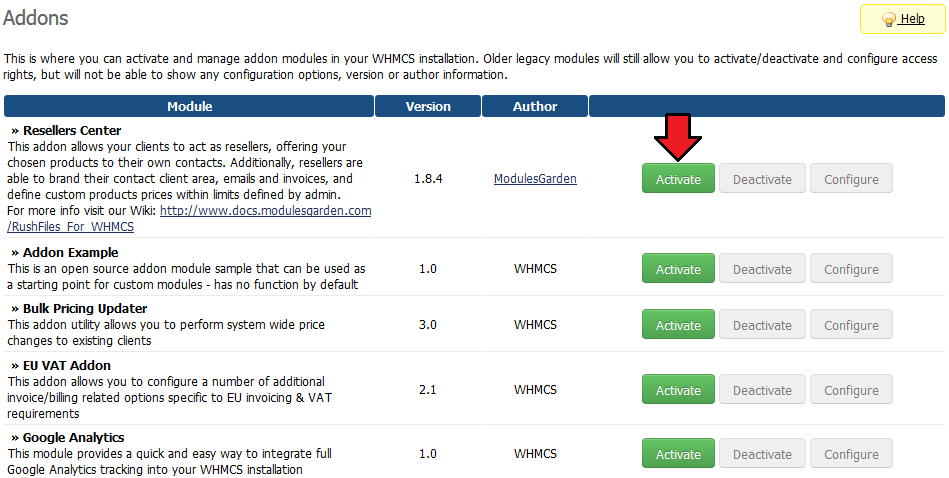Open Configure for Addon Example
Image resolution: width=949 pixels, height=478 pixels.
(x=851, y=269)
